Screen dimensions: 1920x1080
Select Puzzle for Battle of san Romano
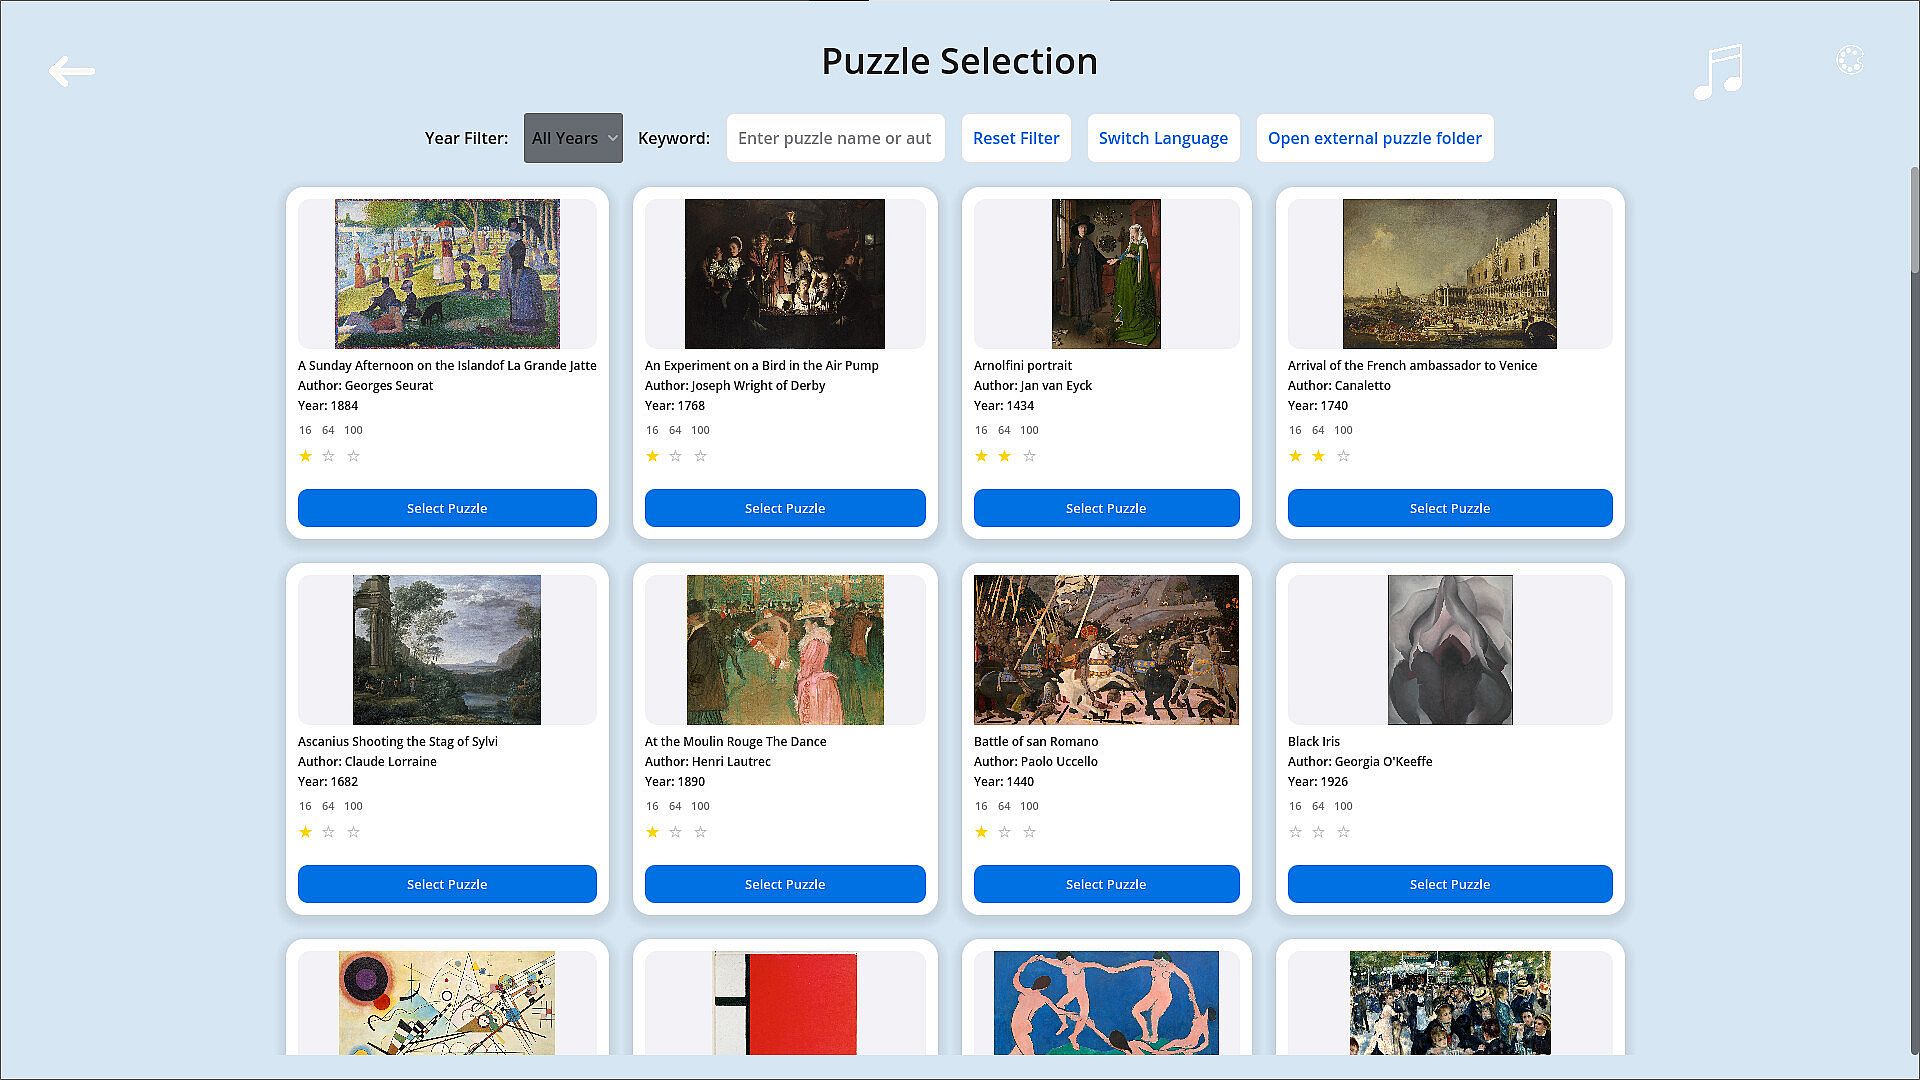(x=1106, y=884)
